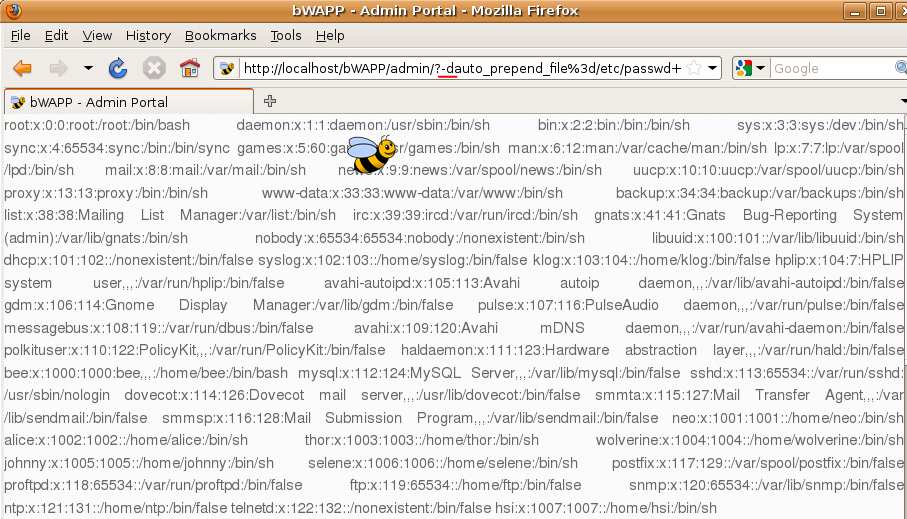Screen dimensions: 907x519
Task: Click the text thor:x:1003:1003::/home/thor:/bin/sh
Action: coord(422,440)
